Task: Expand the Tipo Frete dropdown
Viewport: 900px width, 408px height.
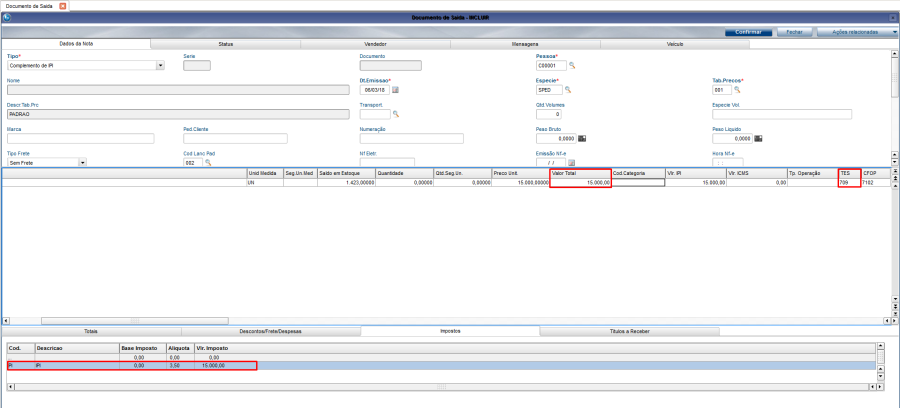Action: pos(83,163)
